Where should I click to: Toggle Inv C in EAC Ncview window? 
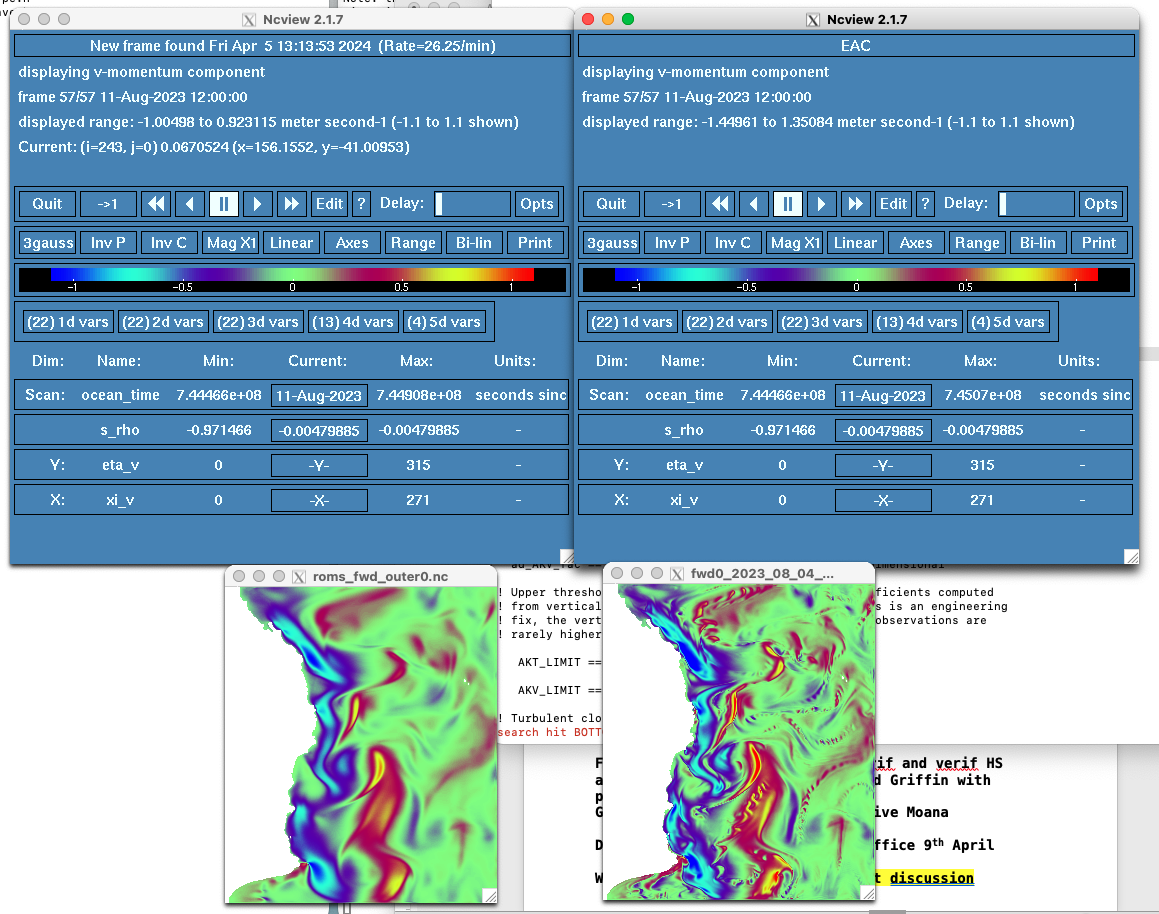(x=733, y=243)
